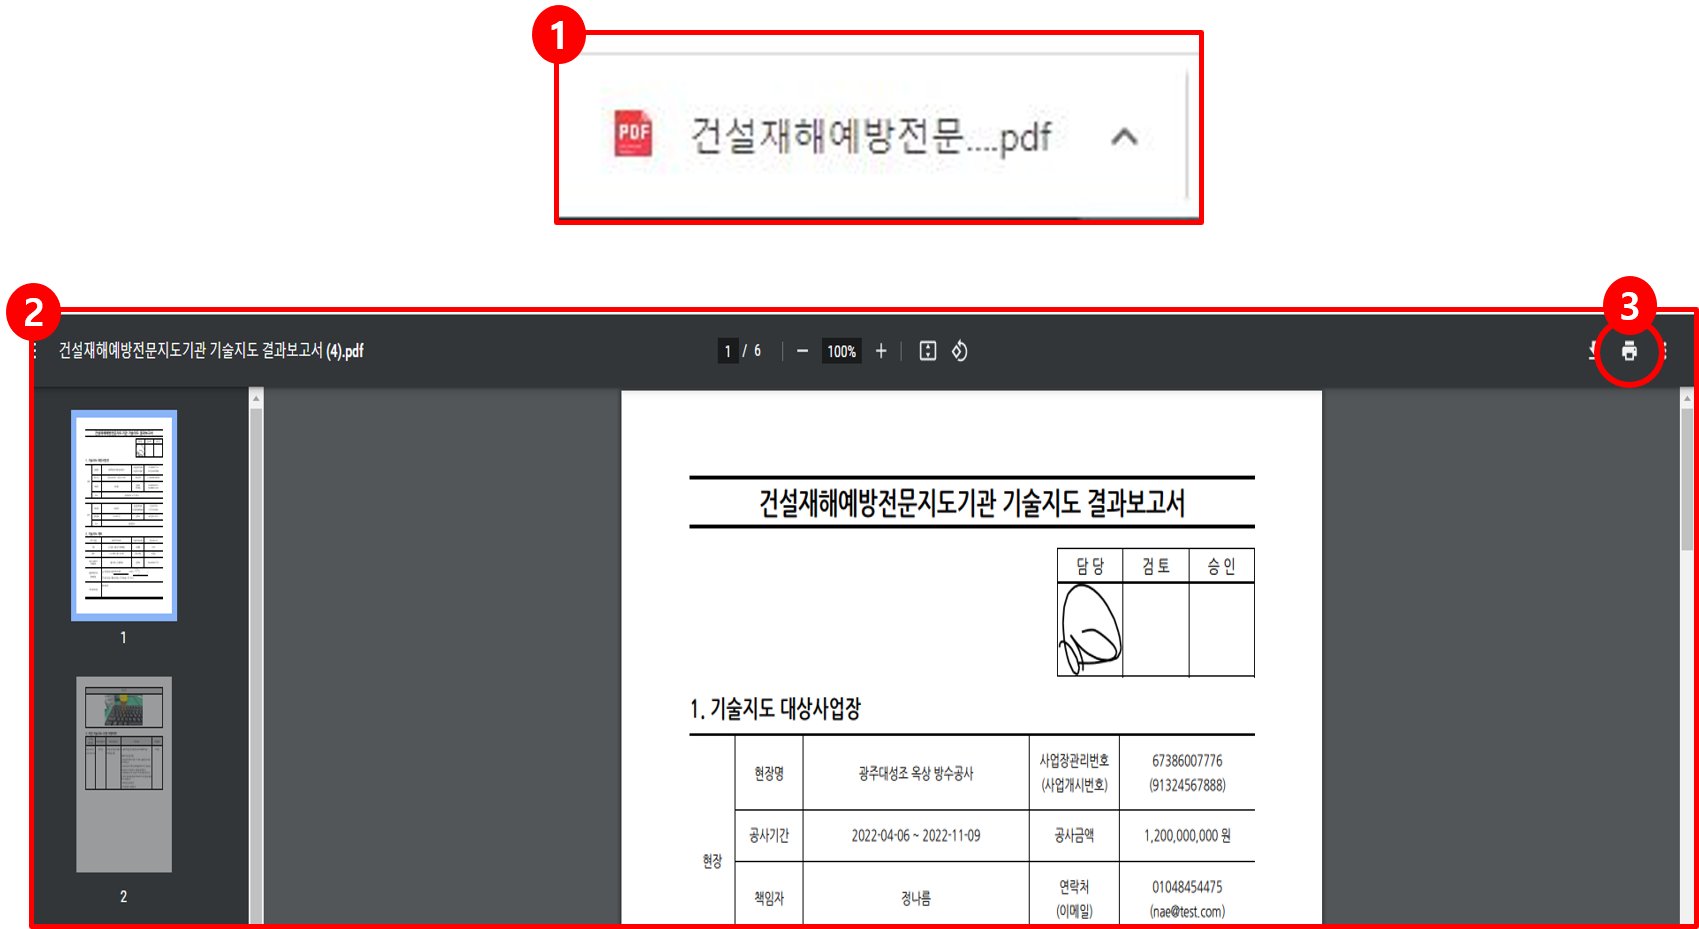Viewport: 1699px width, 929px height.
Task: Click thumbnail panel scroll up arrow
Action: tap(256, 398)
